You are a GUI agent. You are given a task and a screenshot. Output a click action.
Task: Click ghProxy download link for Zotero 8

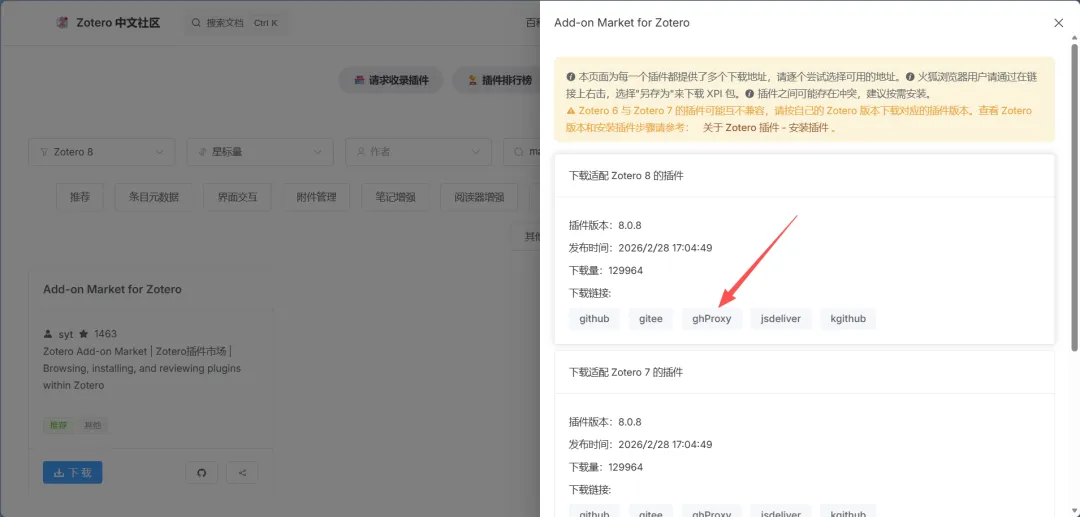point(712,319)
